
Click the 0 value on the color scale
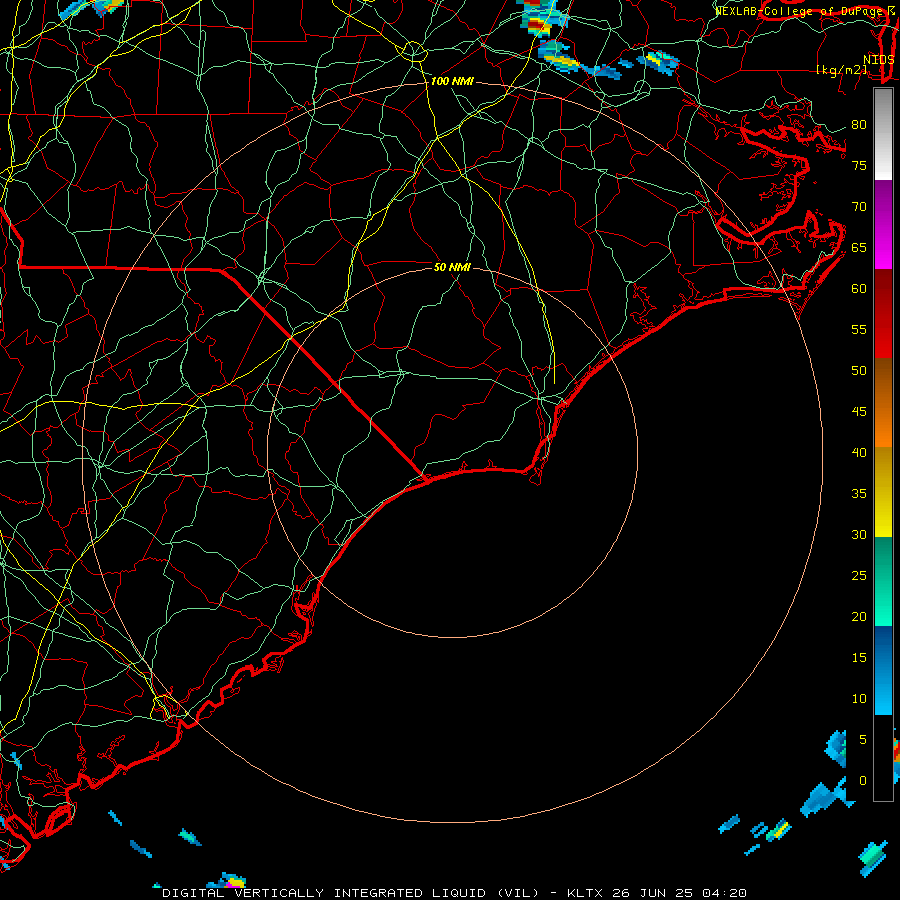click(863, 781)
